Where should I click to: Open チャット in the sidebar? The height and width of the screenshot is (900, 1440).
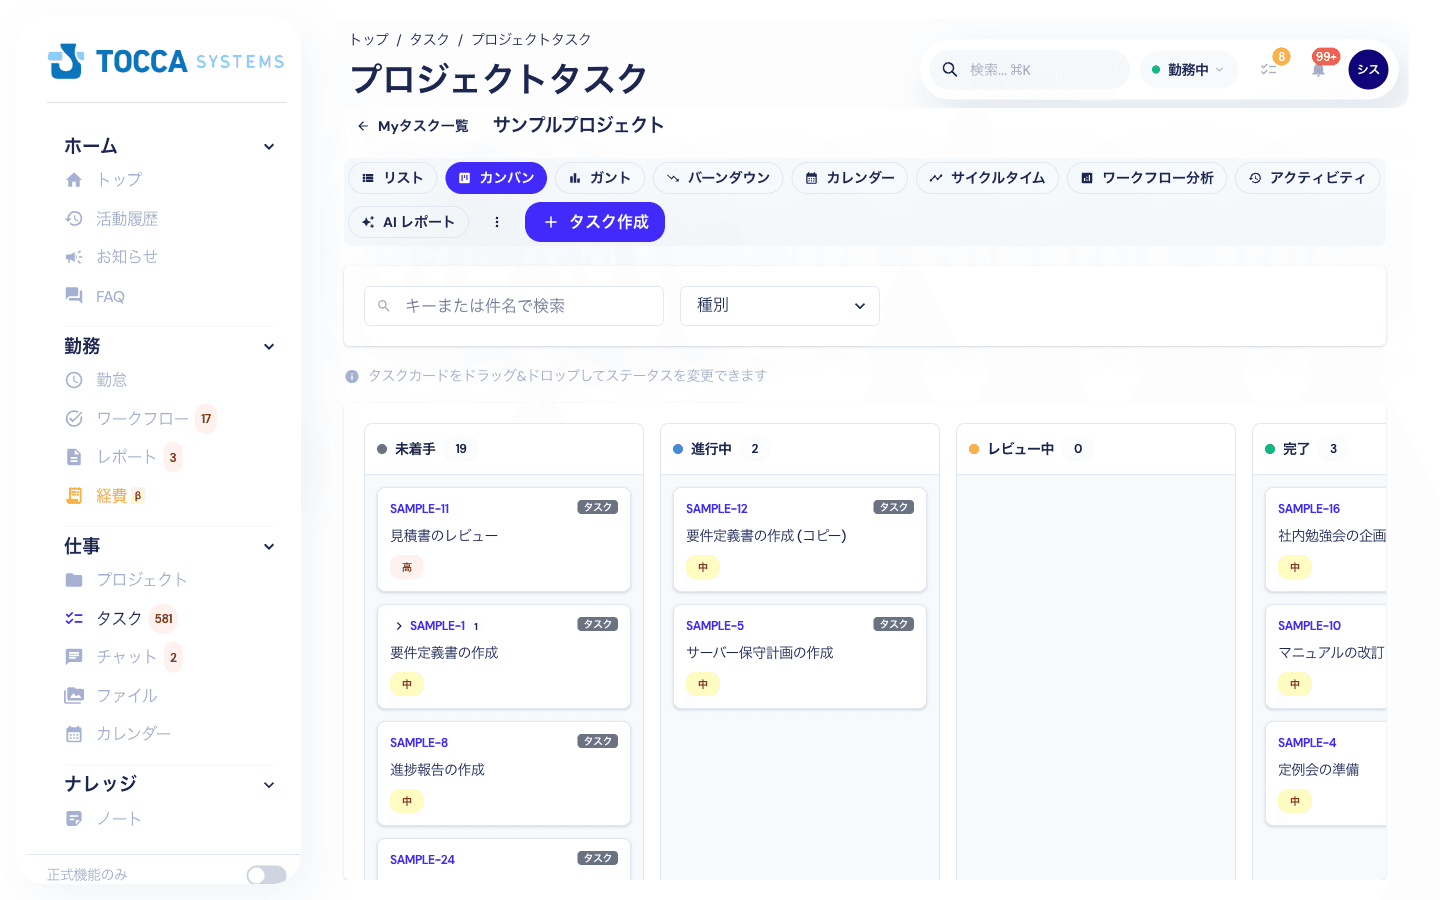pyautogui.click(x=124, y=657)
